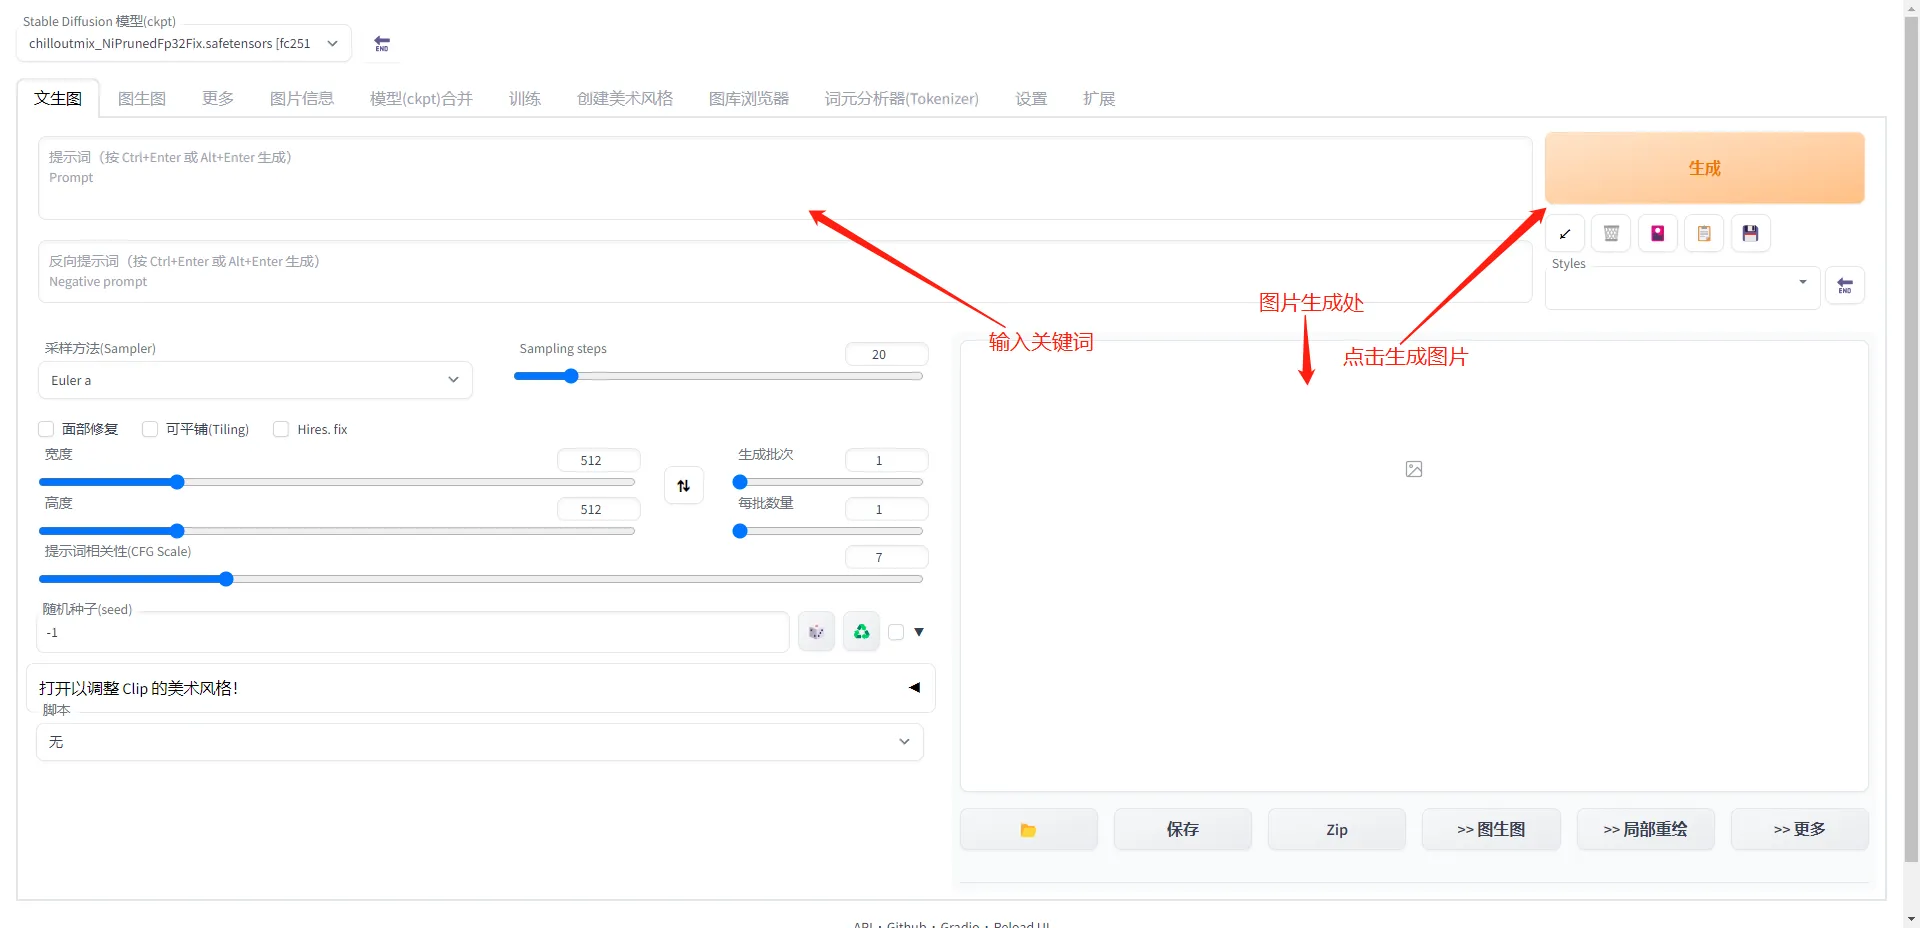Randomize the seed with the dice icon

(816, 632)
